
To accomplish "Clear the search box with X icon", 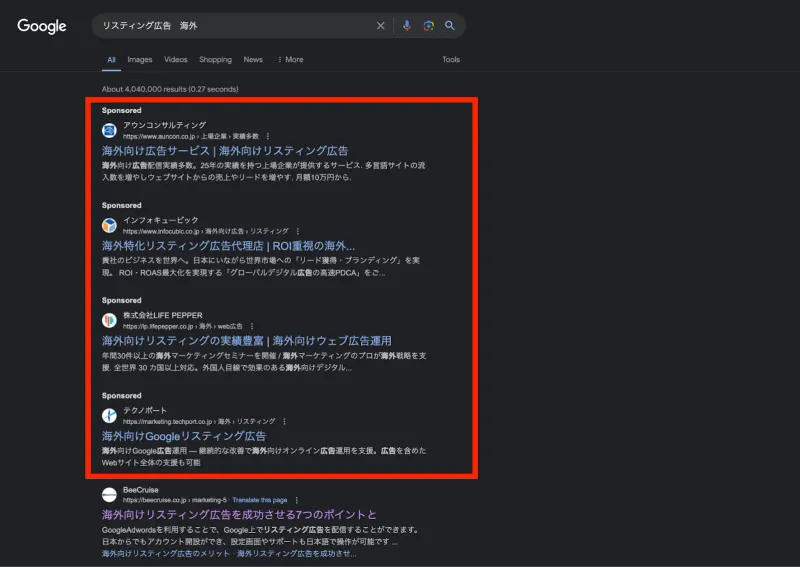I will (x=381, y=26).
